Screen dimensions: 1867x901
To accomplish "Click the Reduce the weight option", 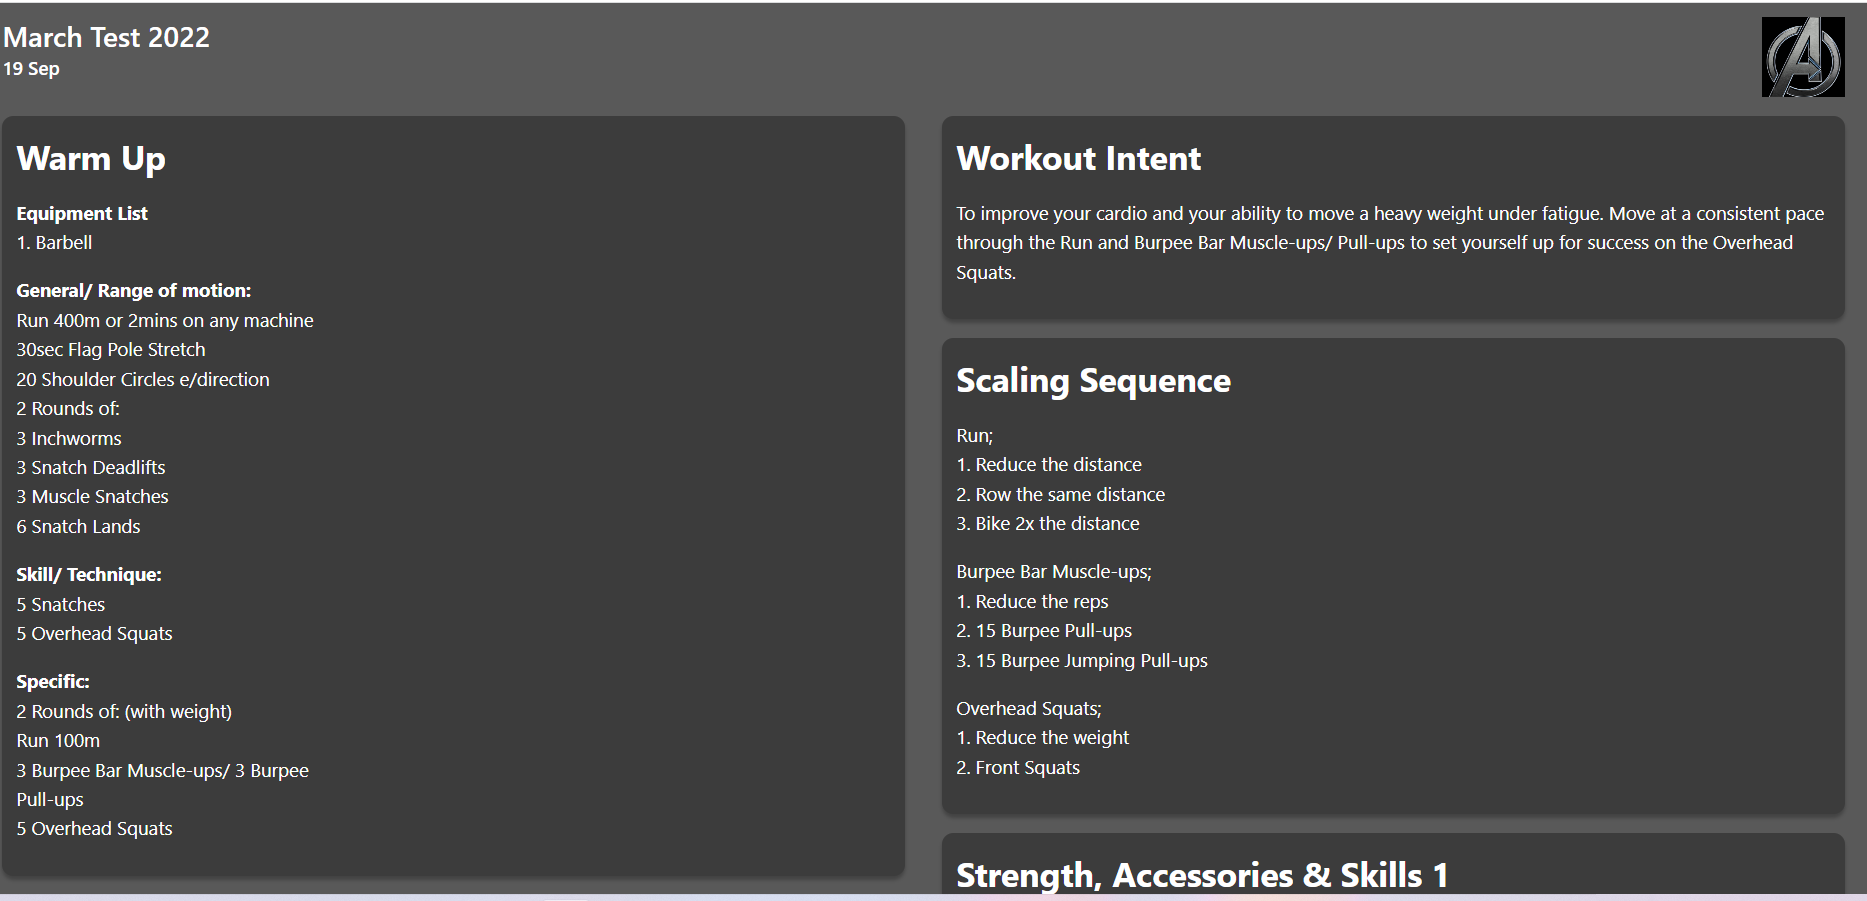I will click(1043, 738).
